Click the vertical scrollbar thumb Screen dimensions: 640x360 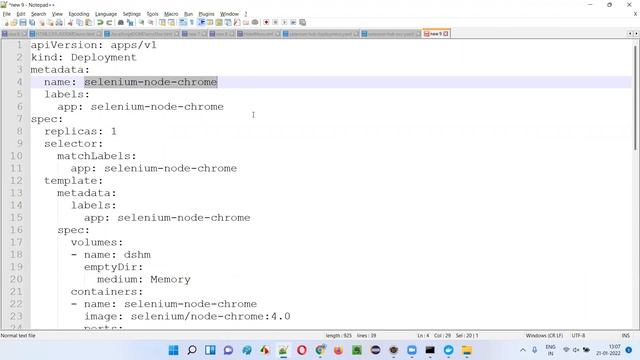635,97
